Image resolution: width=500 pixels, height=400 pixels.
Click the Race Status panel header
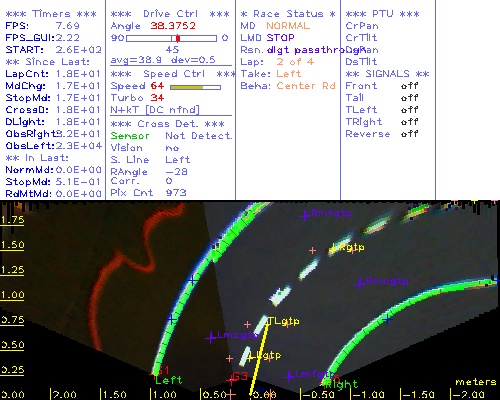tap(288, 14)
